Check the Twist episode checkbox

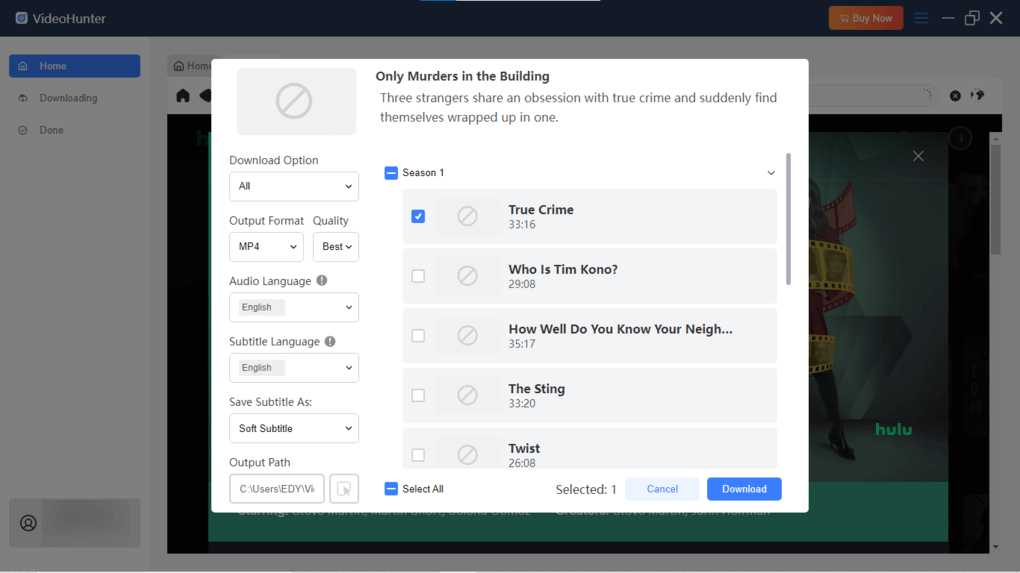pos(418,455)
